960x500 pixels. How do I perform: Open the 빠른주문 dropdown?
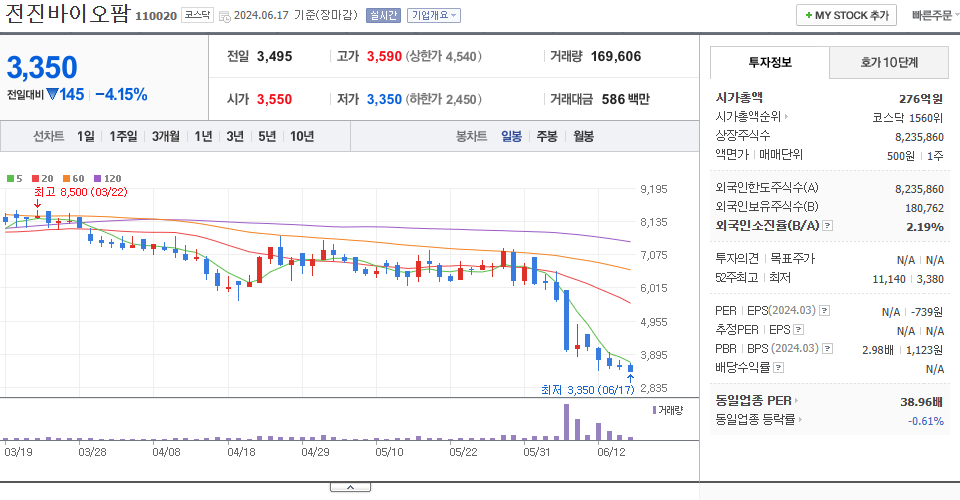(935, 15)
